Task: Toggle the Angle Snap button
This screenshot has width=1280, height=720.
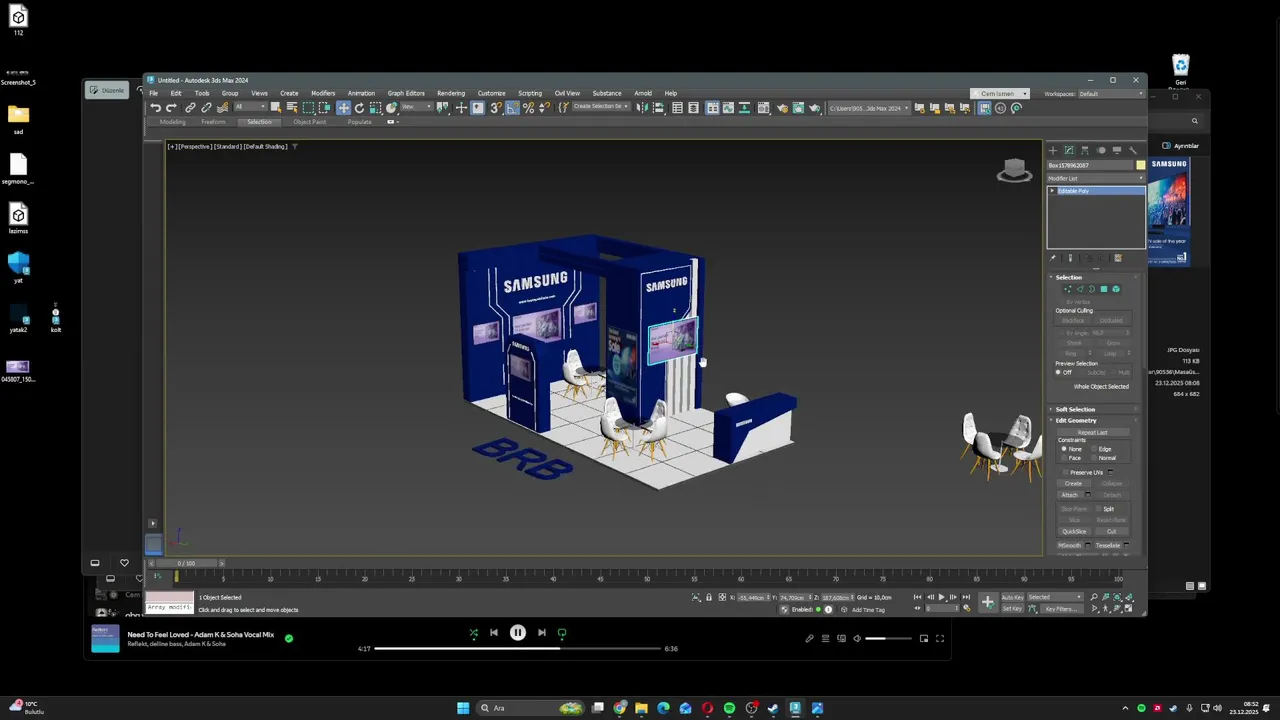Action: (x=512, y=108)
